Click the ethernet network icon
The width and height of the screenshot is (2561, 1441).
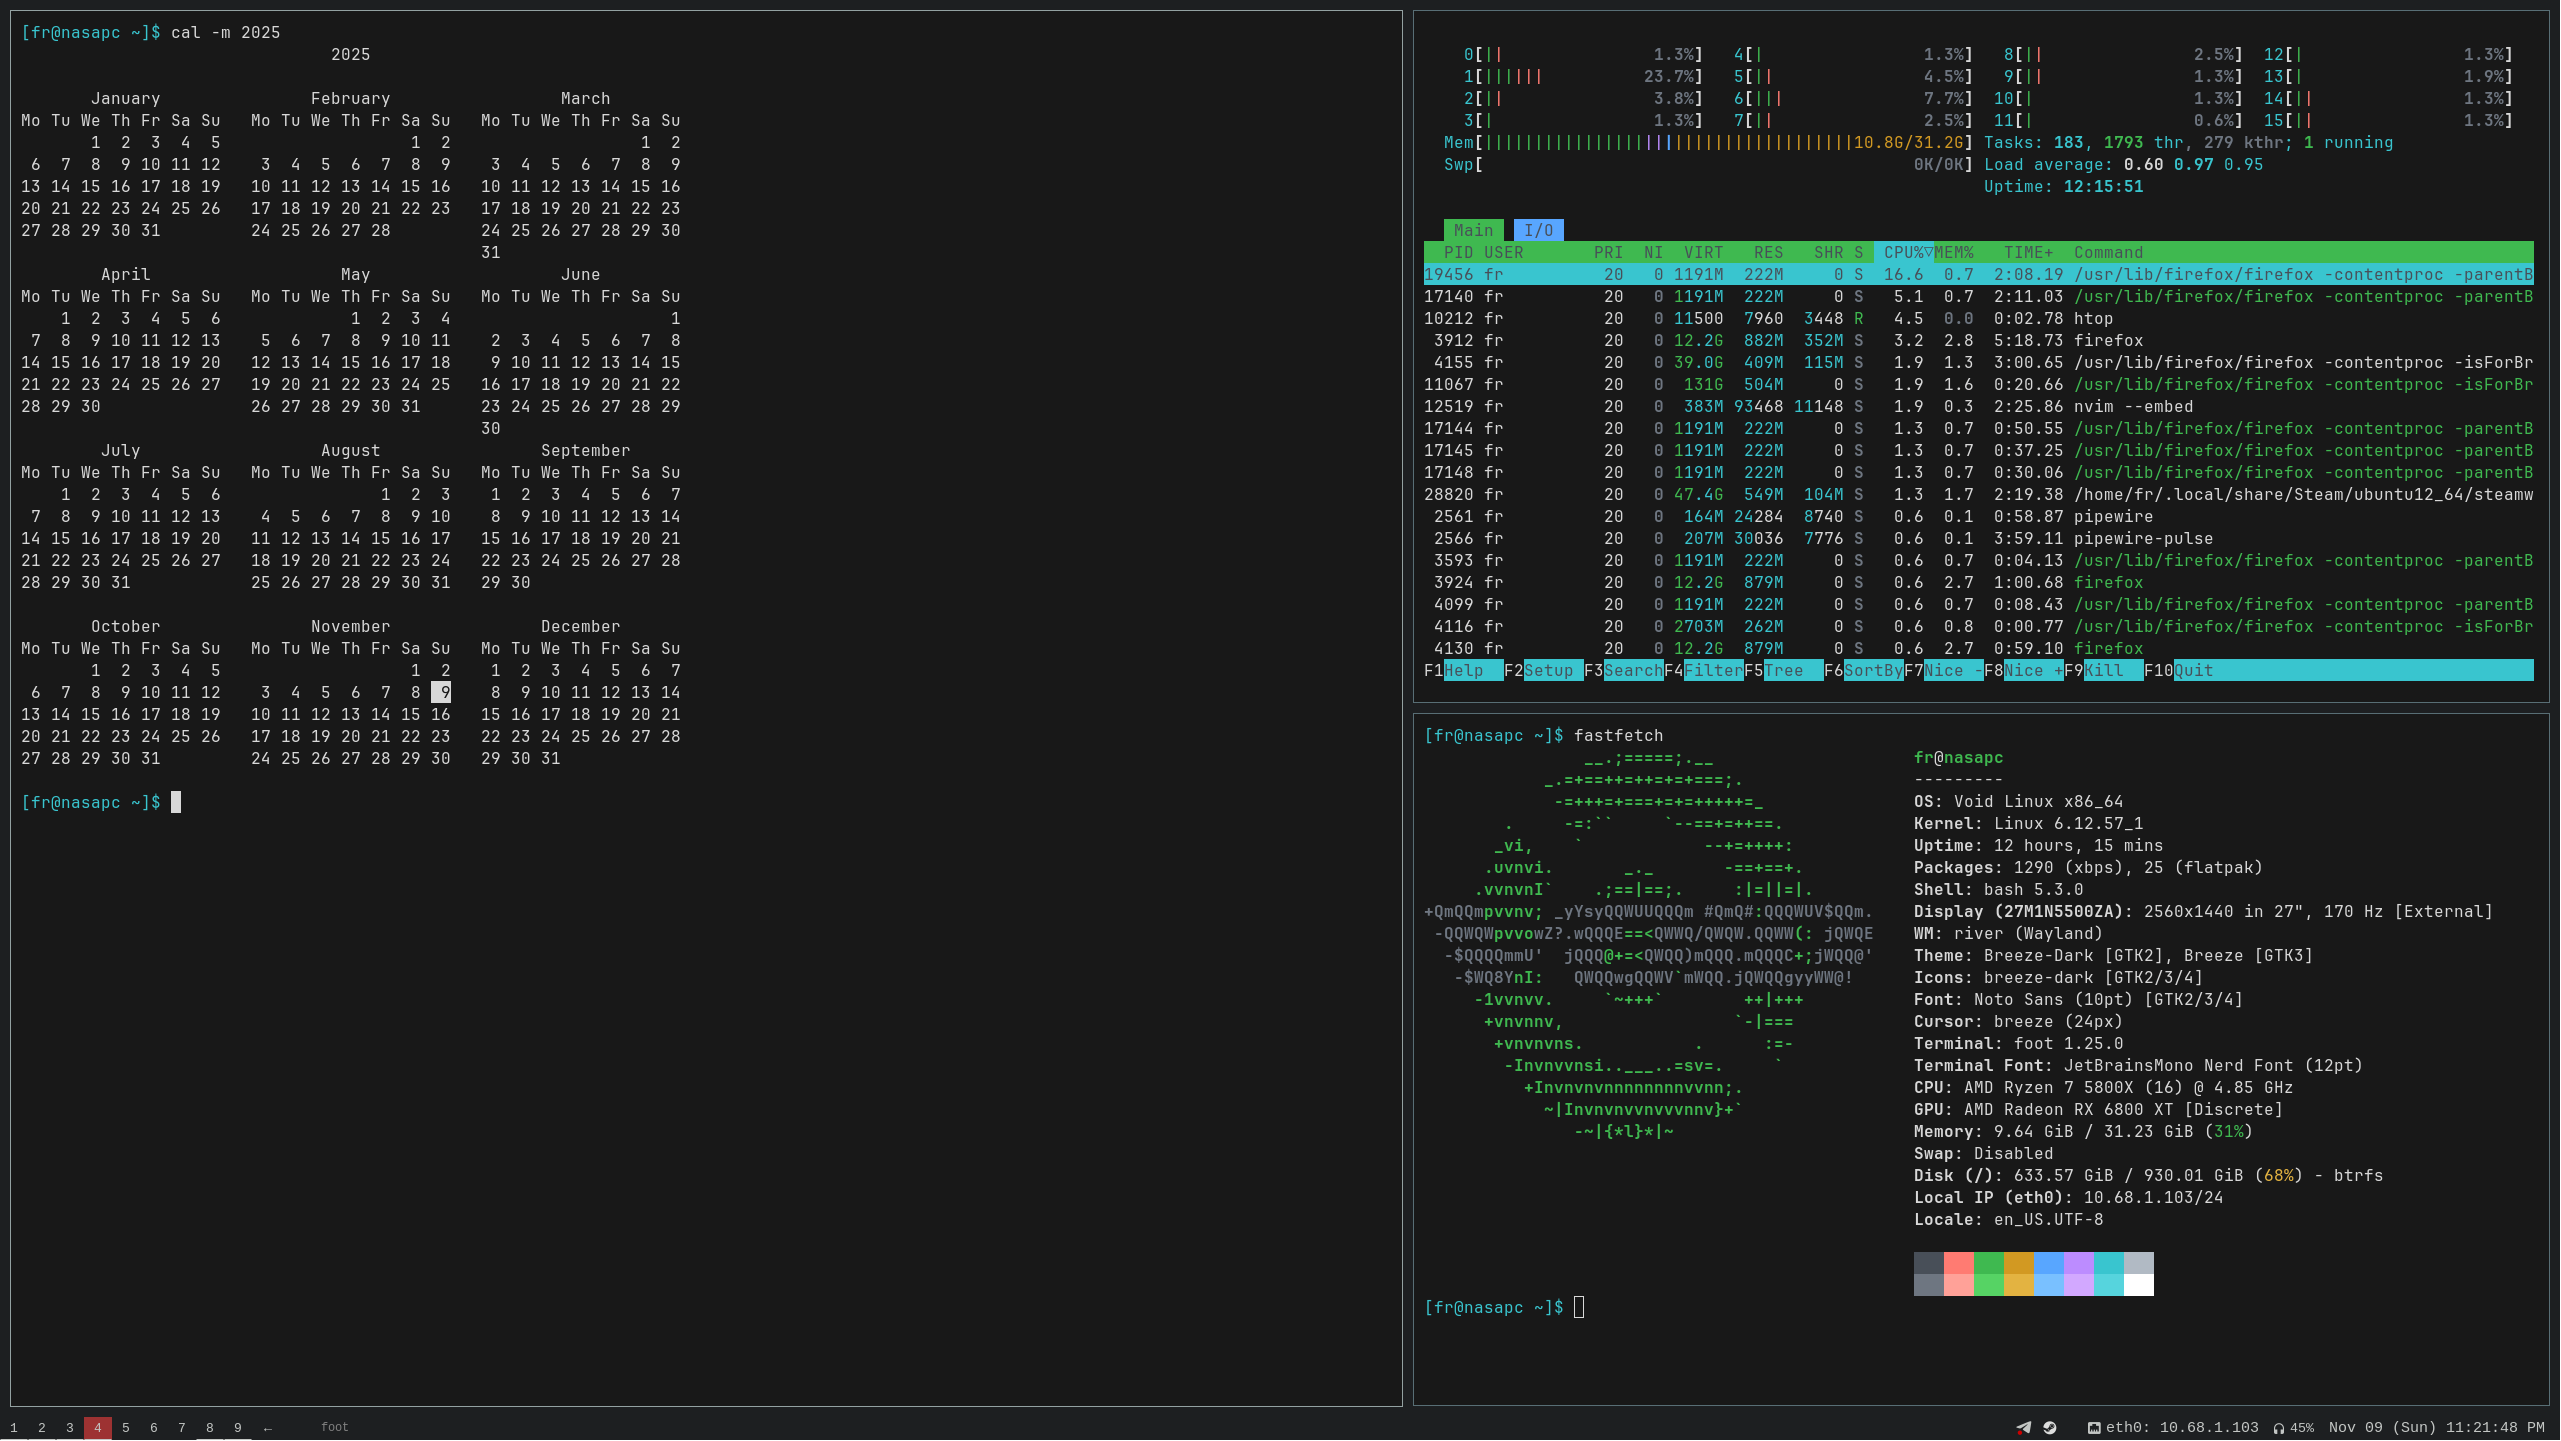click(x=2094, y=1428)
